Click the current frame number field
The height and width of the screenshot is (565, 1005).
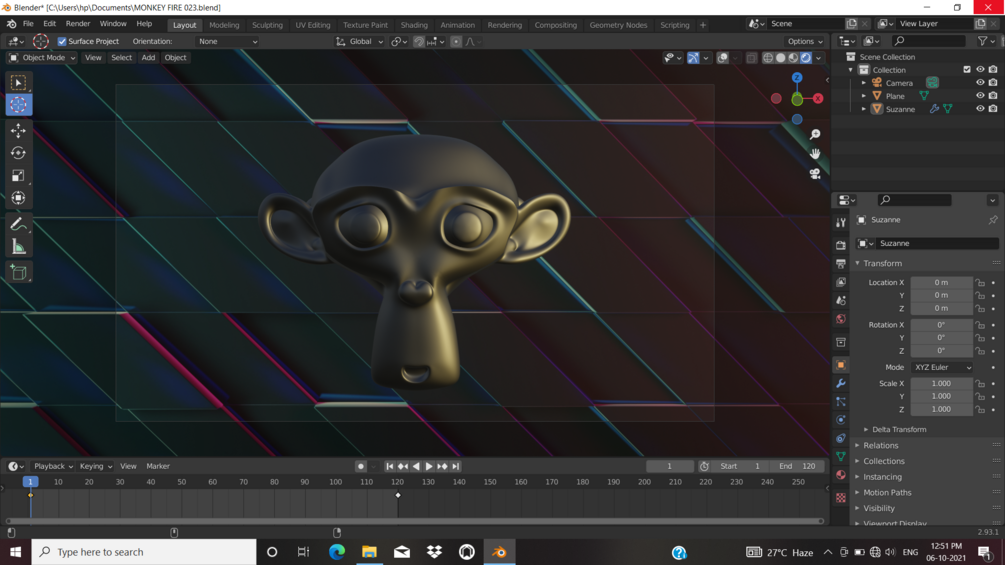point(670,466)
